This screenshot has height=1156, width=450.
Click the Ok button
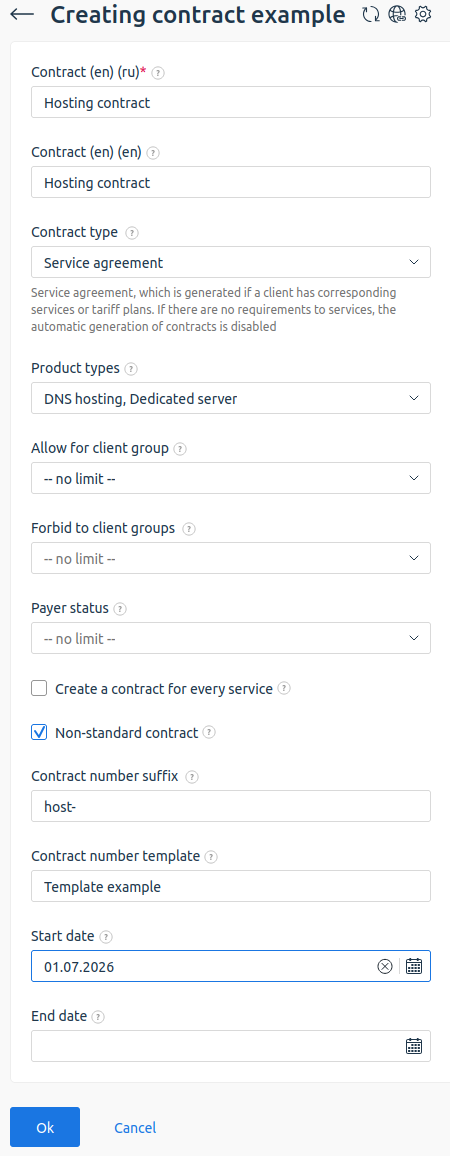pyautogui.click(x=45, y=1127)
